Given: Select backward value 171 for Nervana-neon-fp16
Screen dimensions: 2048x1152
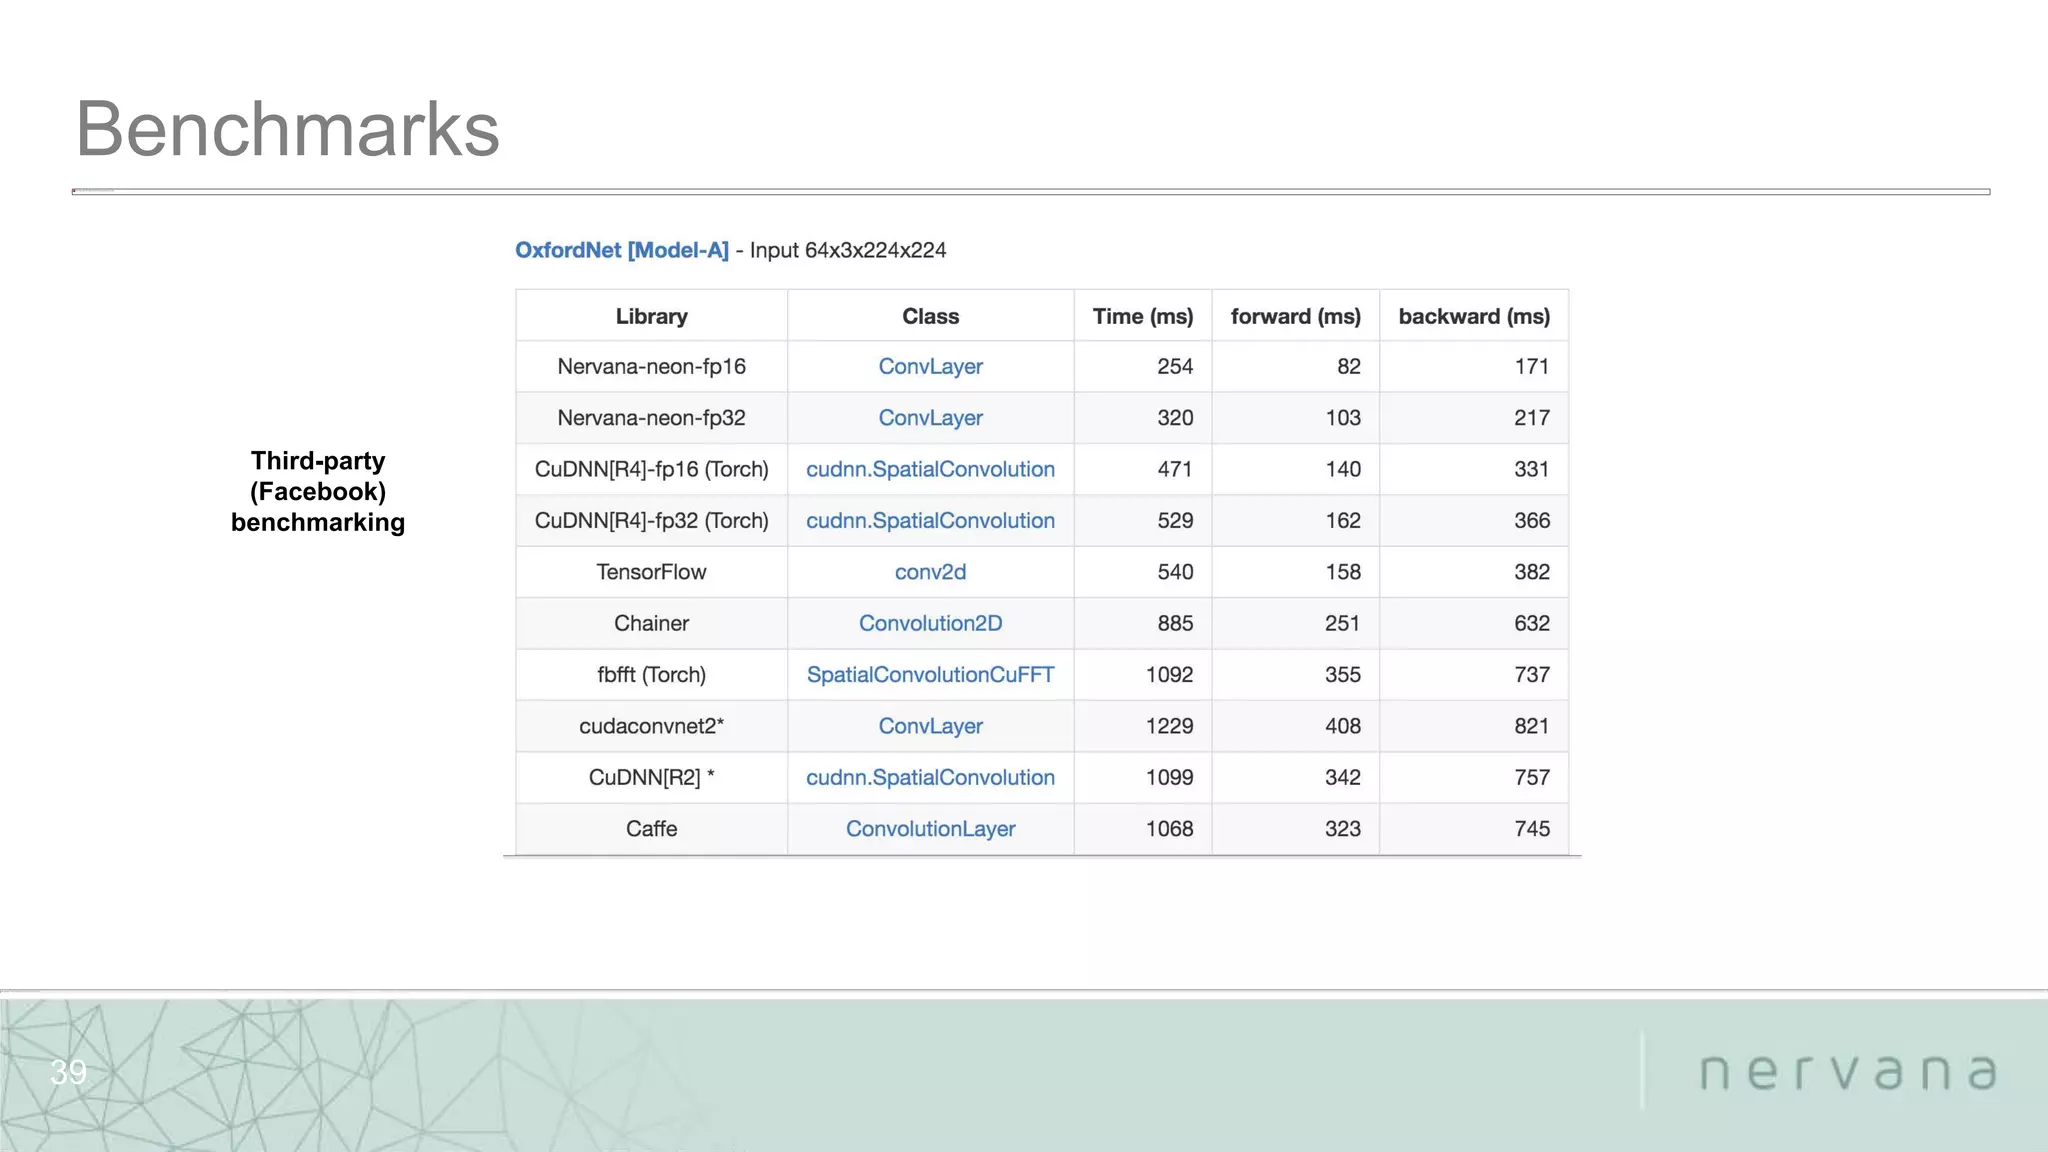Looking at the screenshot, I should (1532, 367).
